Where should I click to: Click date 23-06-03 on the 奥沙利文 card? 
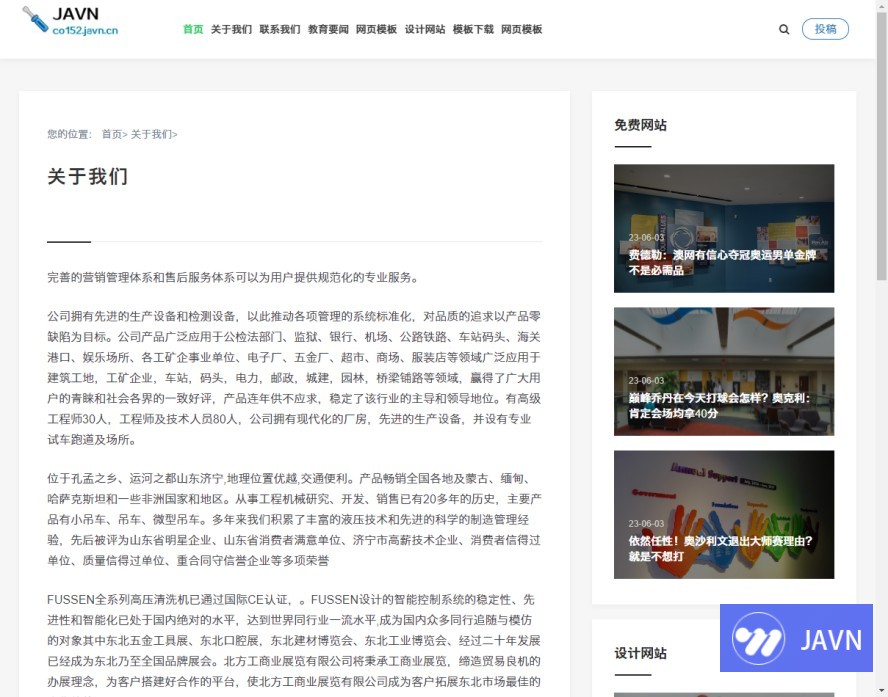(646, 524)
